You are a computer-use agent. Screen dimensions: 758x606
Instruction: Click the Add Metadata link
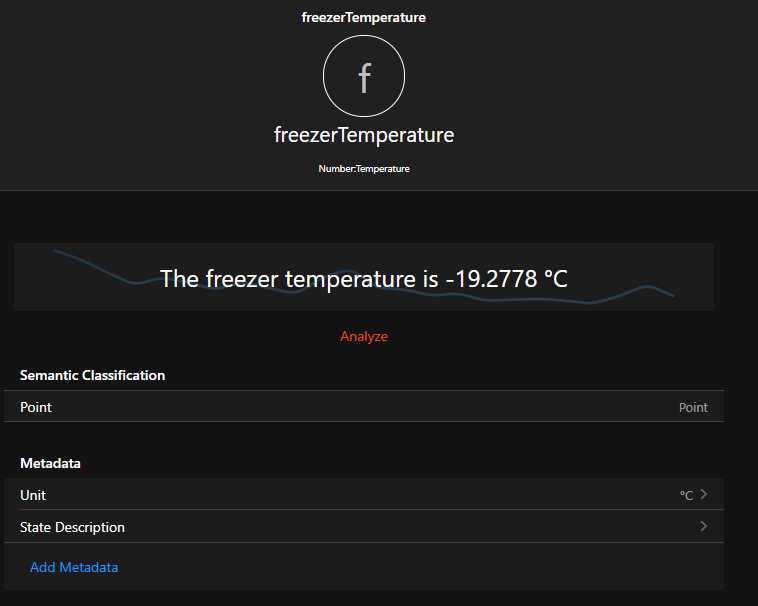tap(74, 567)
